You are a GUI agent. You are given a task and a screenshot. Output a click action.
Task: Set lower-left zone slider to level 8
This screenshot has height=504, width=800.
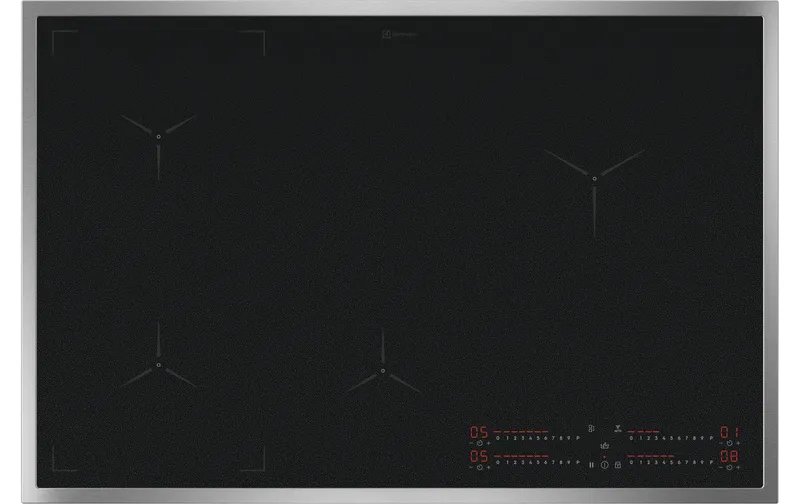[561, 462]
